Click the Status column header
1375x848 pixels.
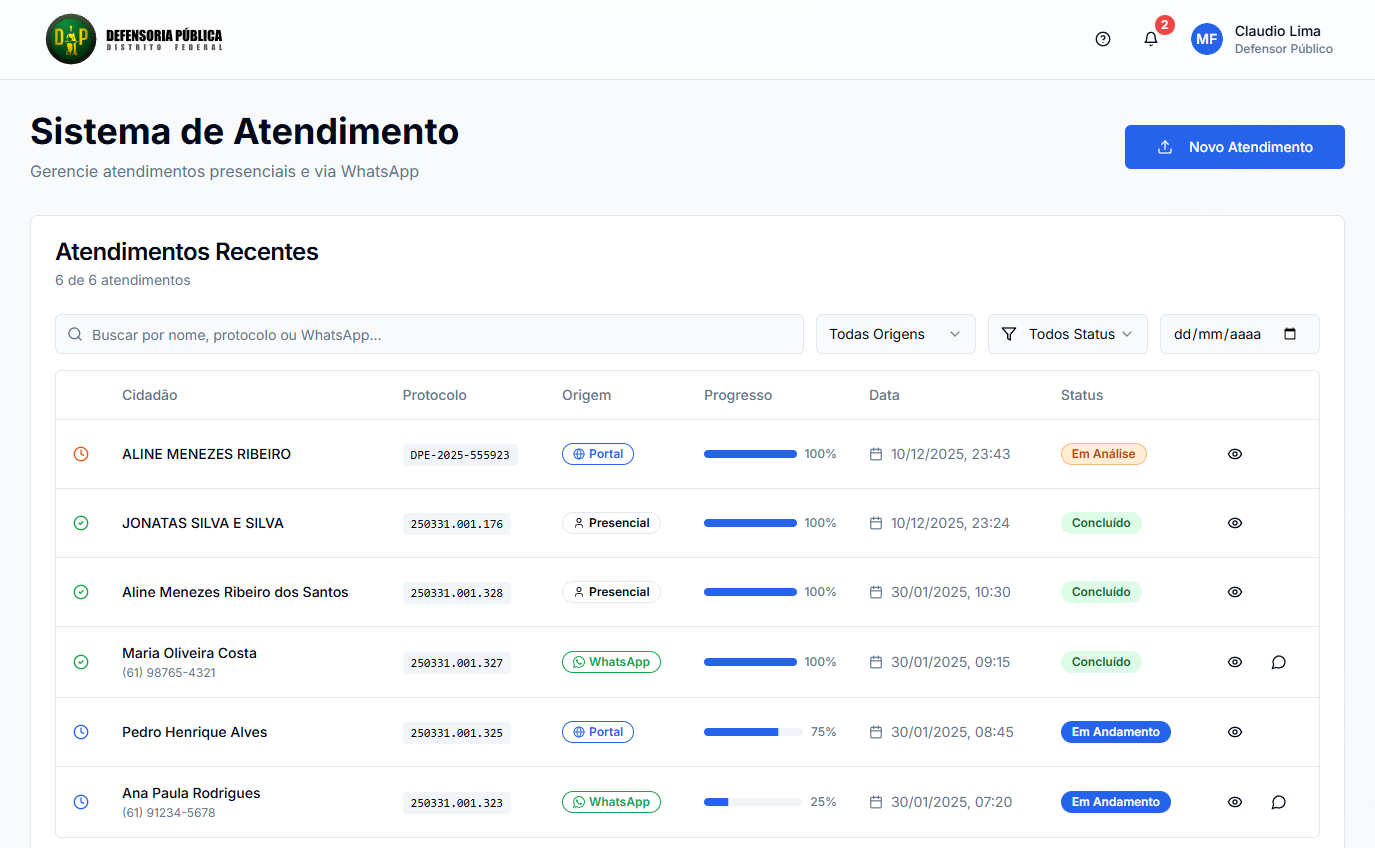click(x=1081, y=395)
